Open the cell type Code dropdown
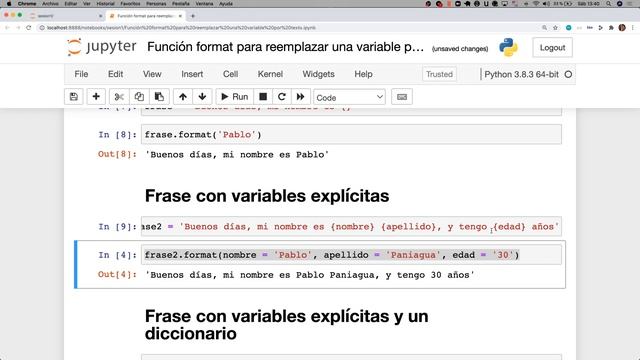 click(x=349, y=97)
